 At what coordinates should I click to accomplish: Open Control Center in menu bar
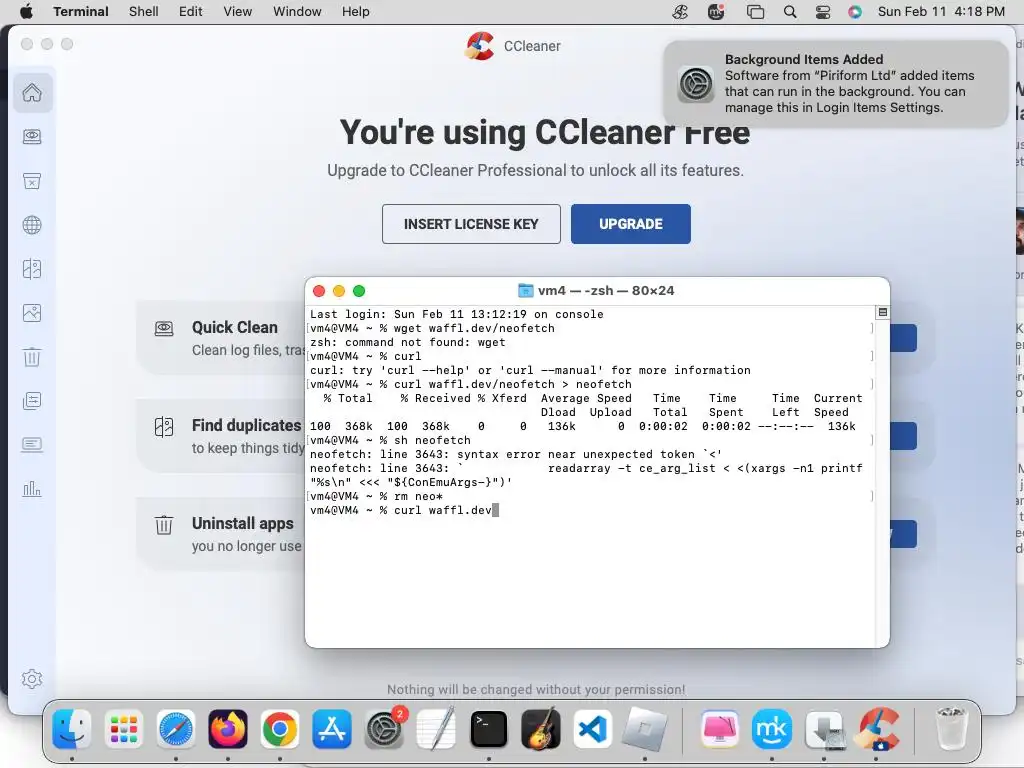pos(823,12)
